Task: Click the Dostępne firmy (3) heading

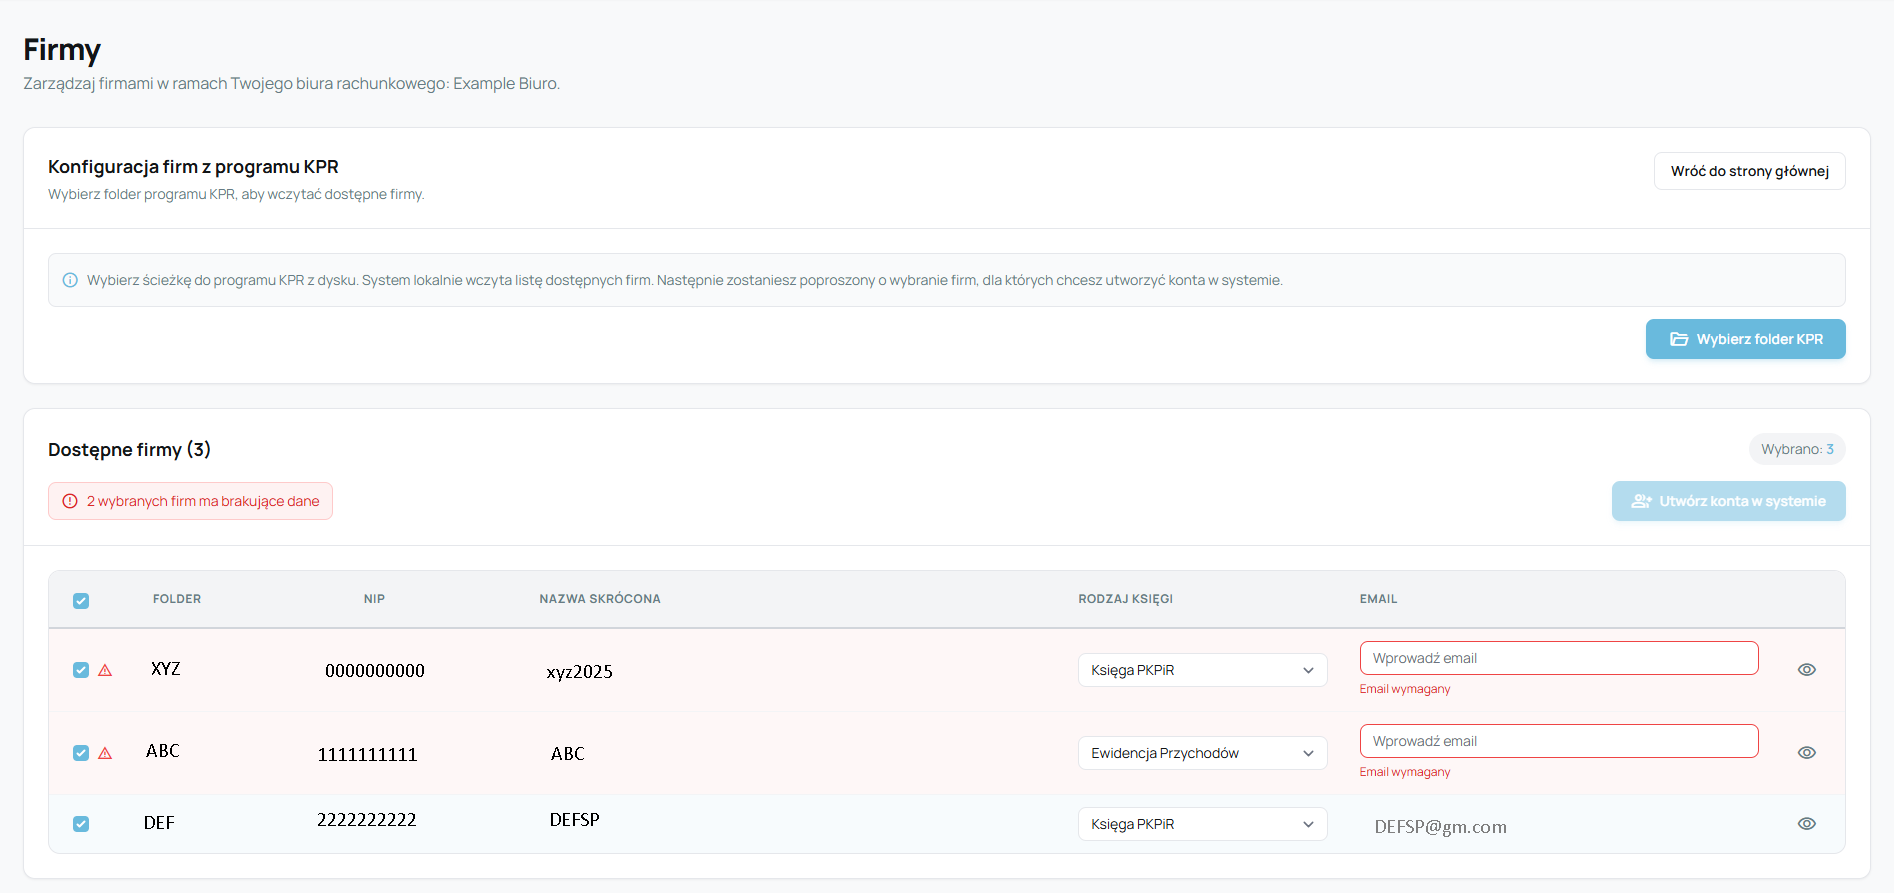Action: point(129,450)
